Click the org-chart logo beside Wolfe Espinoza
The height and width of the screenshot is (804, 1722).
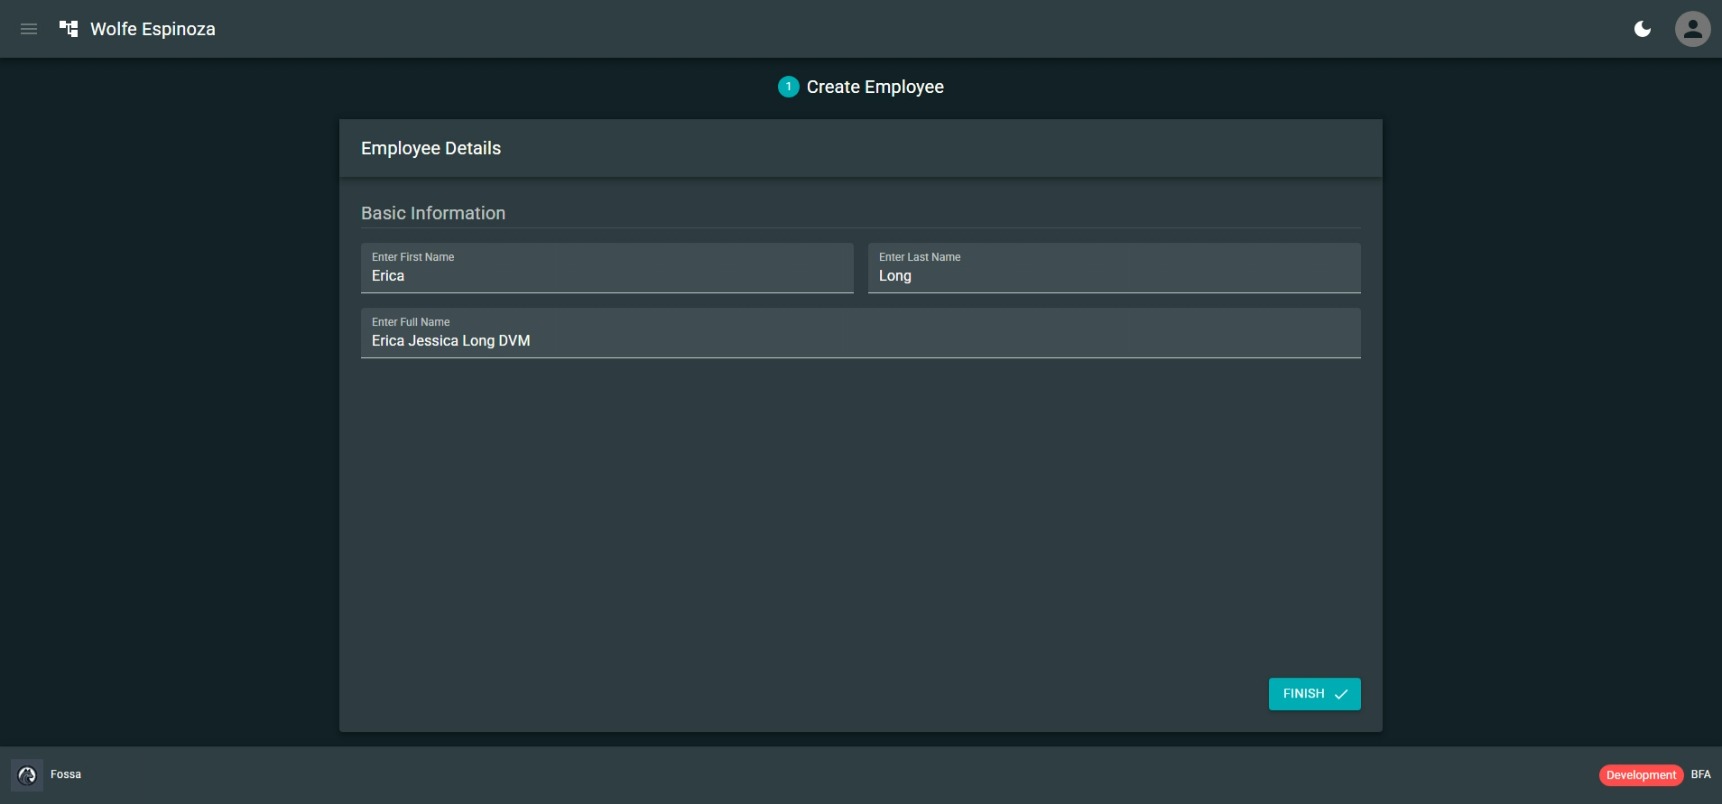coord(69,29)
